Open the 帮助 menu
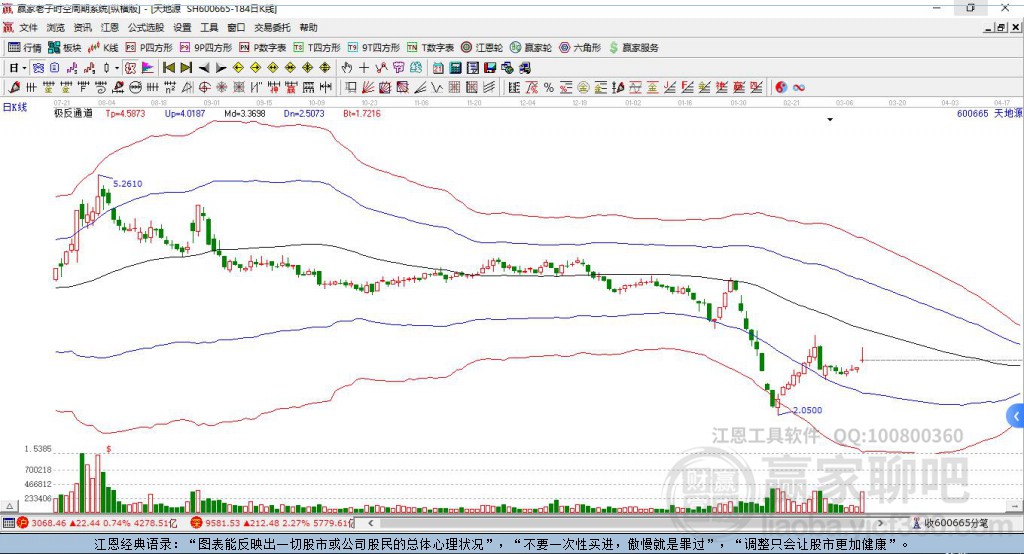Image resolution: width=1024 pixels, height=554 pixels. [x=308, y=27]
